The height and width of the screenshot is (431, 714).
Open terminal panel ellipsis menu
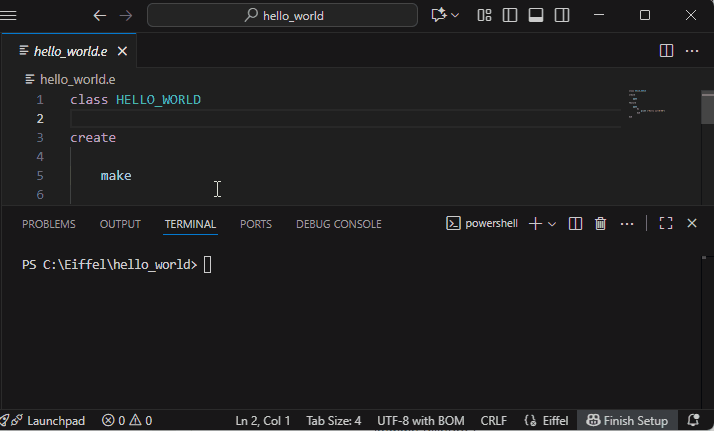point(627,223)
